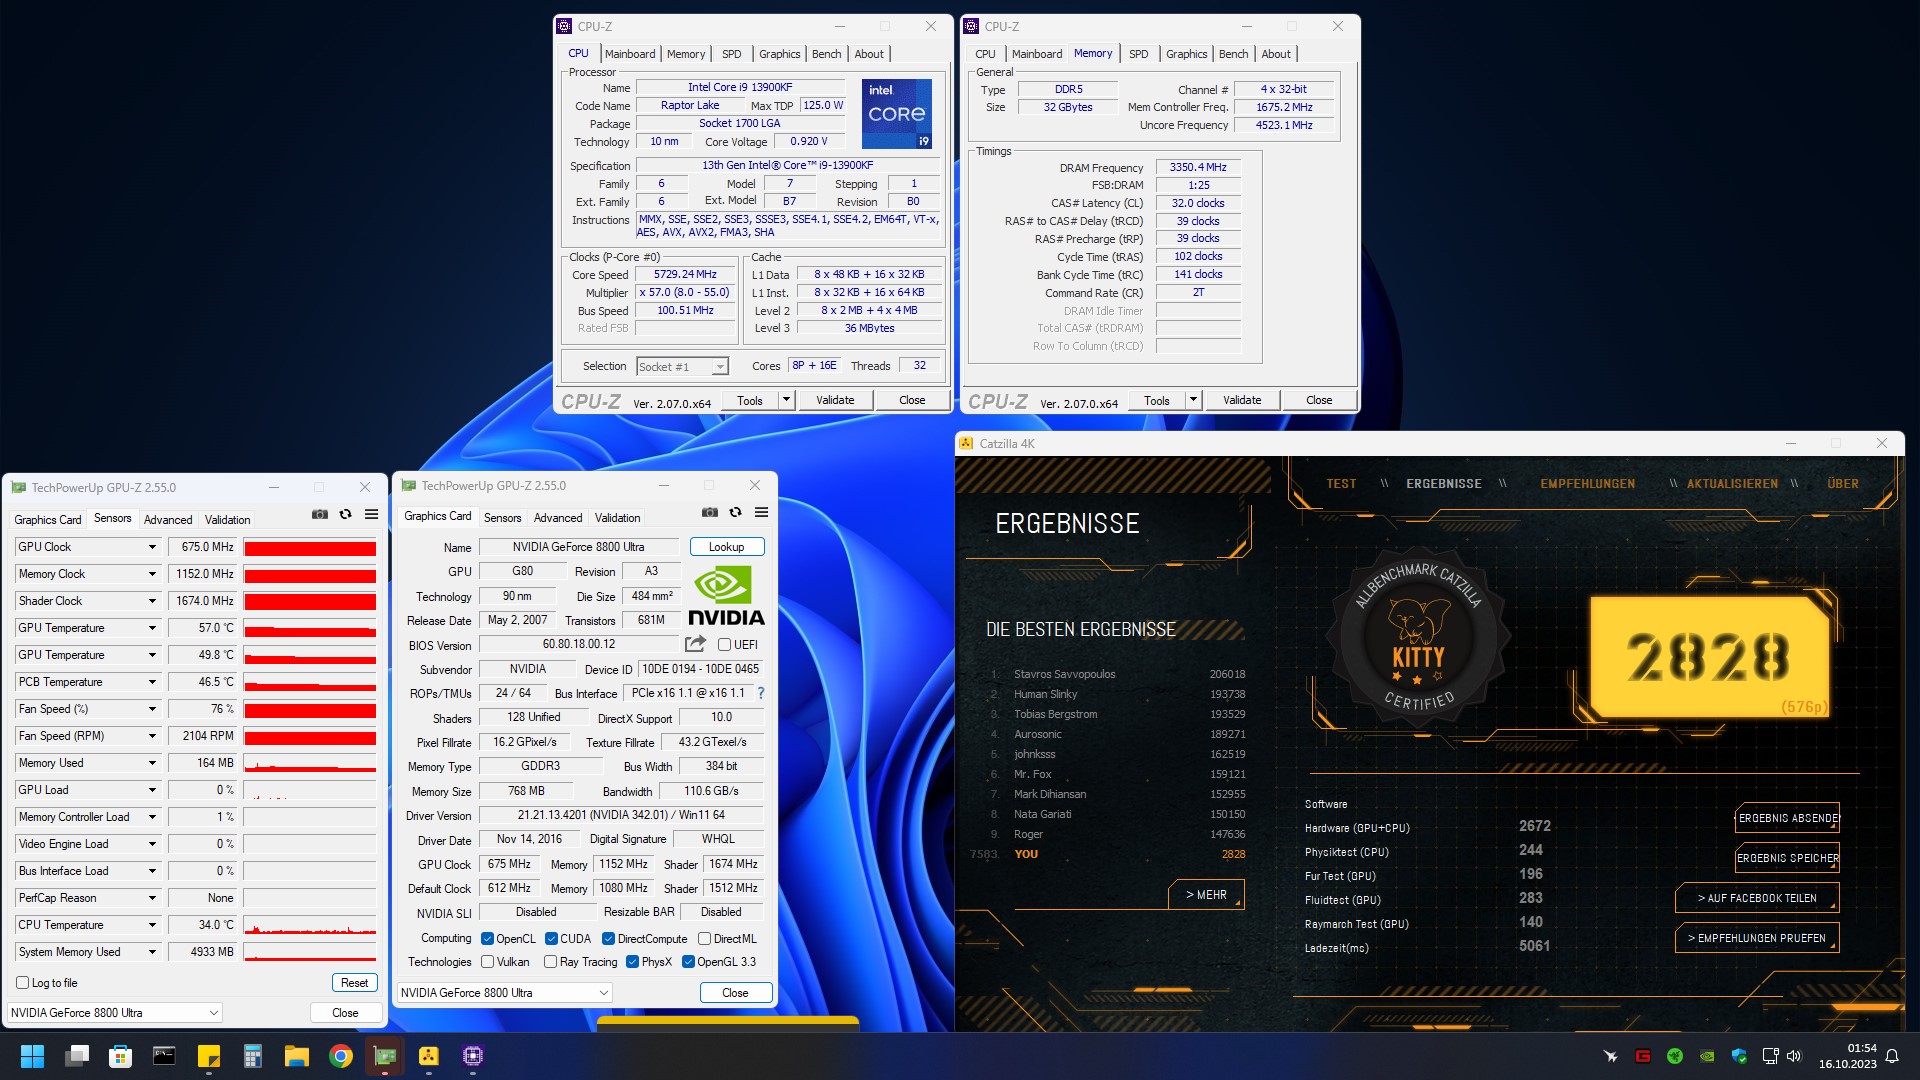Viewport: 1920px width, 1080px height.
Task: Click the BIOS export share icon
Action: [696, 644]
